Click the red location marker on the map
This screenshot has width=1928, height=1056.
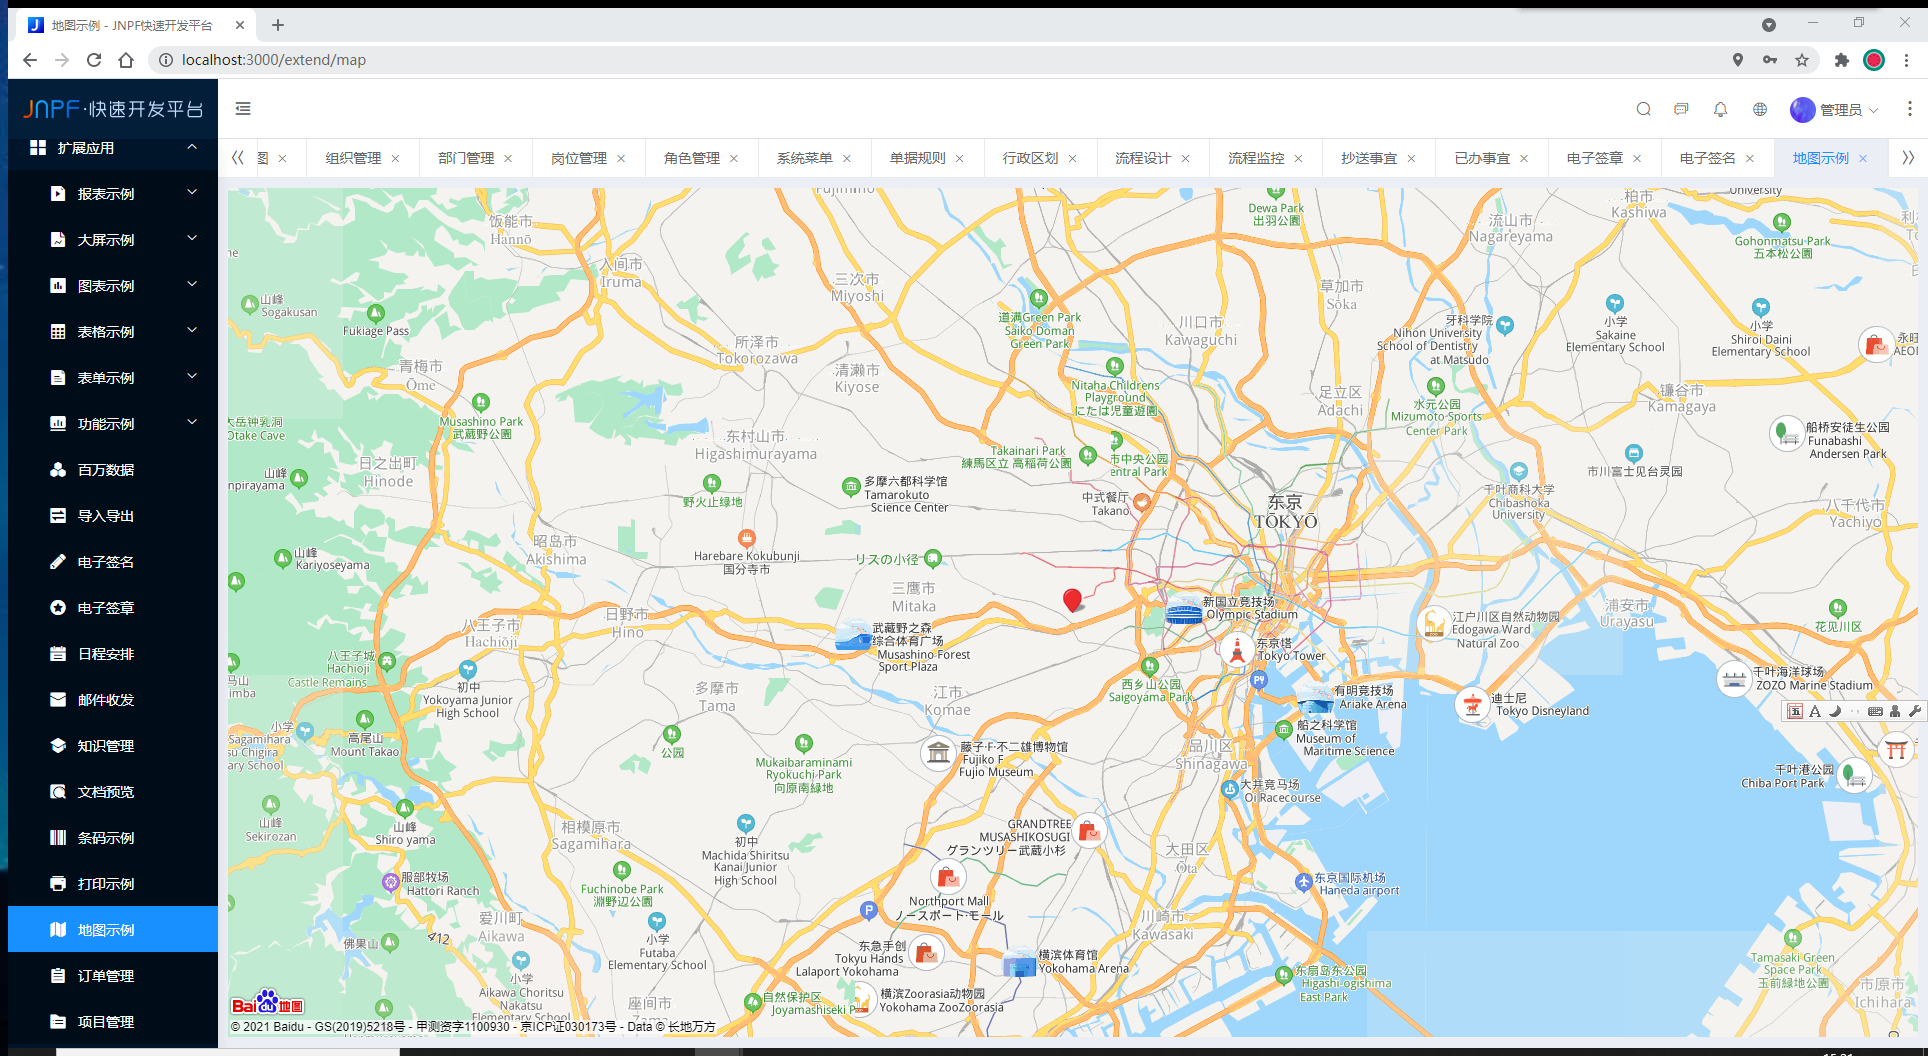pyautogui.click(x=1072, y=599)
